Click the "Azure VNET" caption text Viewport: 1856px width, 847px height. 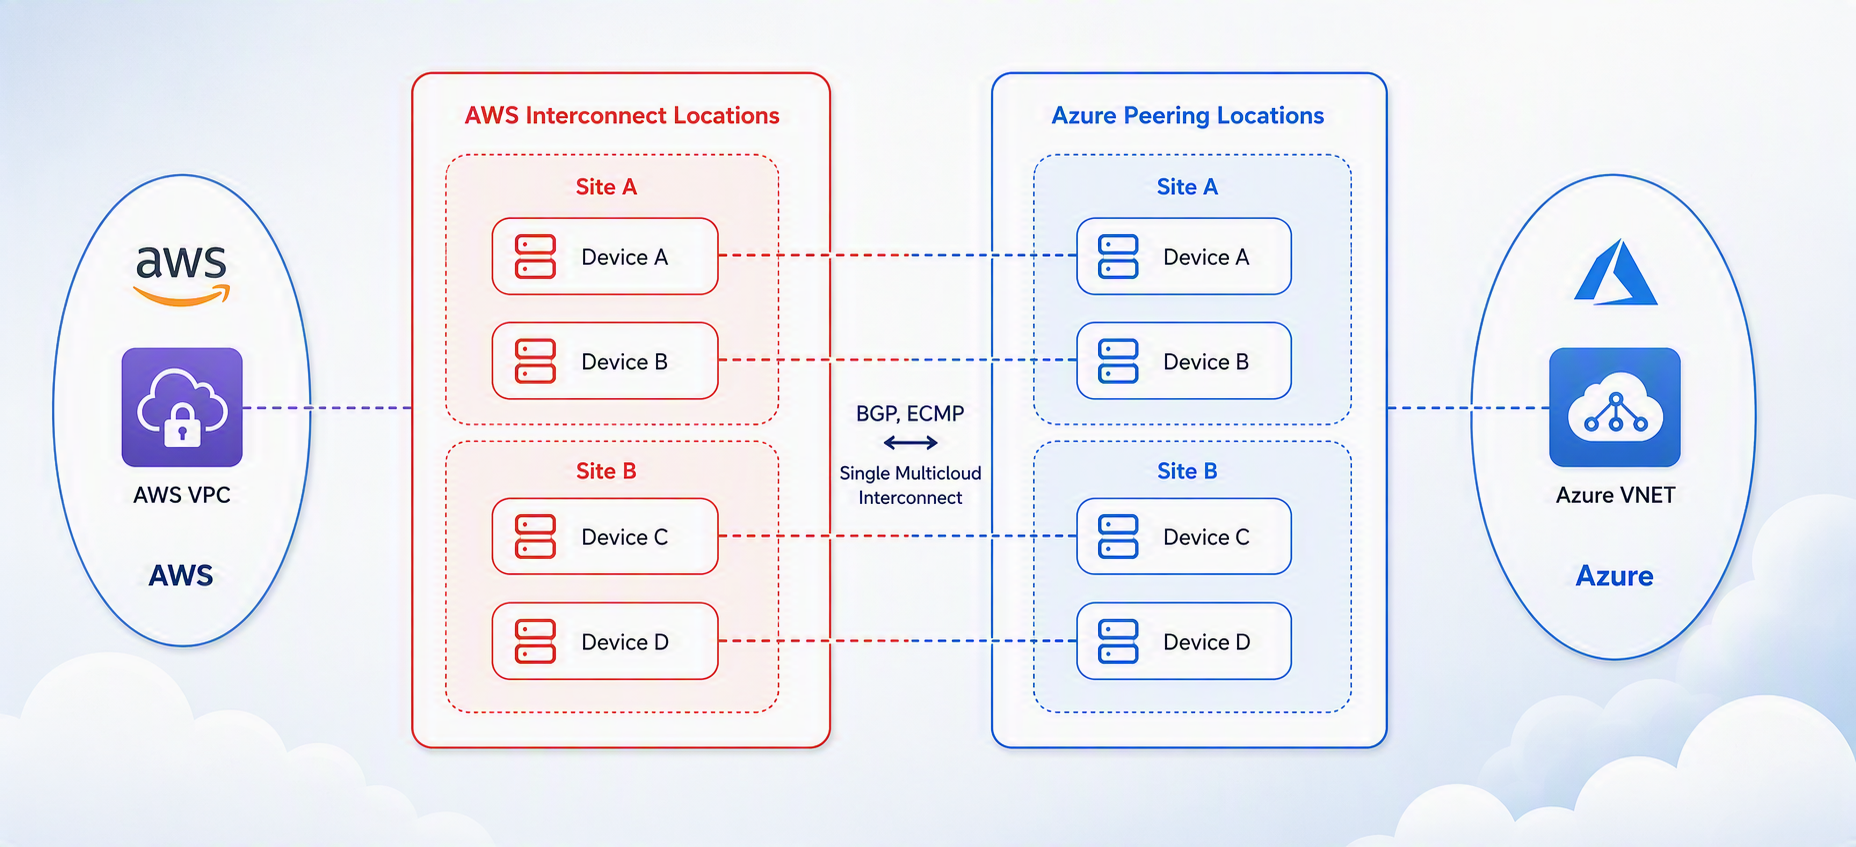click(1616, 495)
